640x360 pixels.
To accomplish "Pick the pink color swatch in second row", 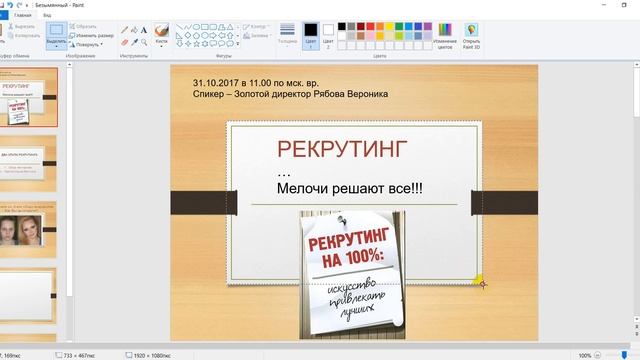I will (x=371, y=36).
